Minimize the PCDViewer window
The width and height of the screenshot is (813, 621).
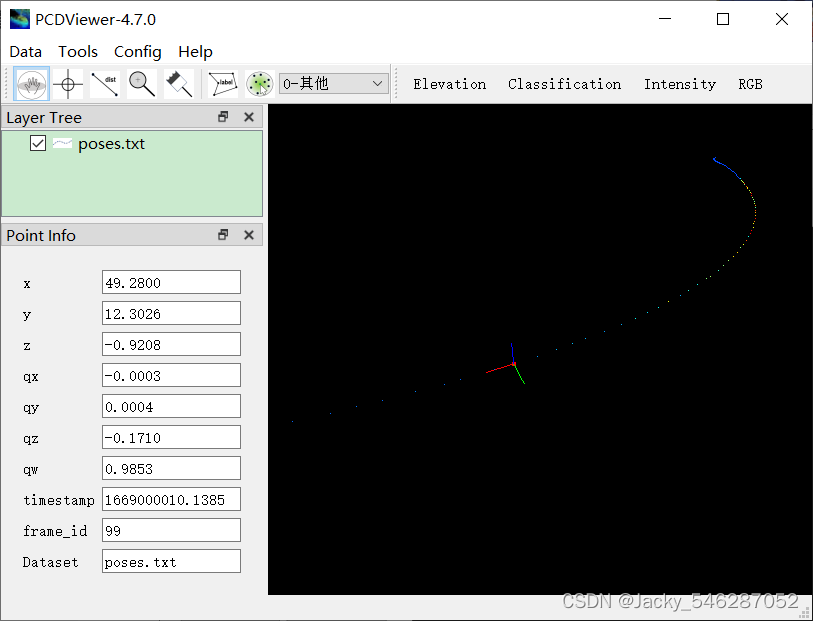[665, 19]
